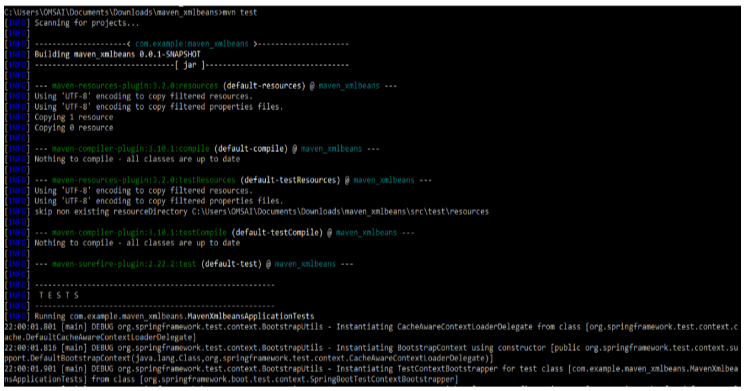Select 'Instantiating CacheAwareContextLoaderDelegate' text
The height and width of the screenshot is (391, 752).
[x=434, y=327]
